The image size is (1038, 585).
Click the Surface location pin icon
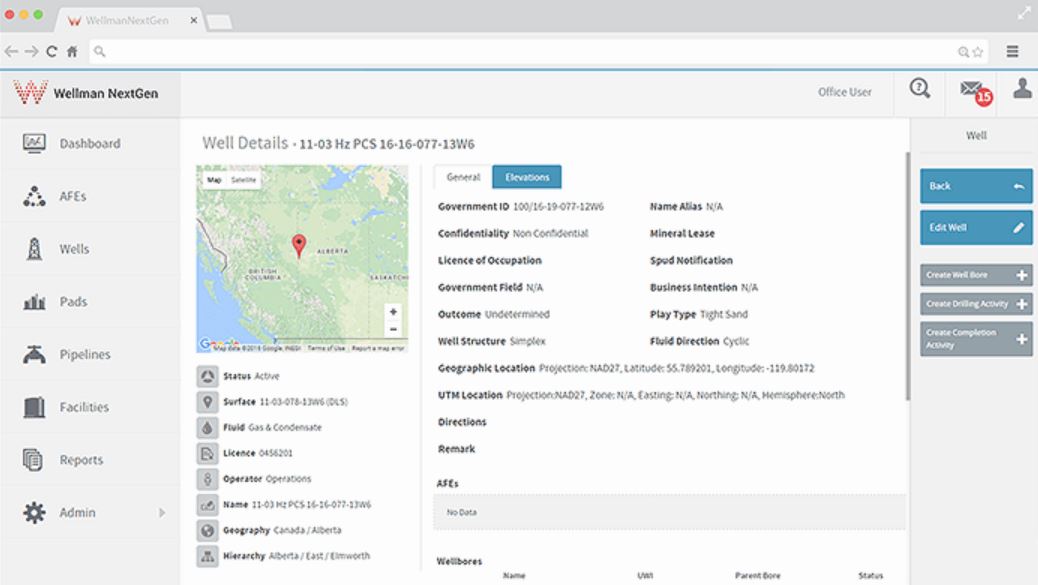point(207,402)
